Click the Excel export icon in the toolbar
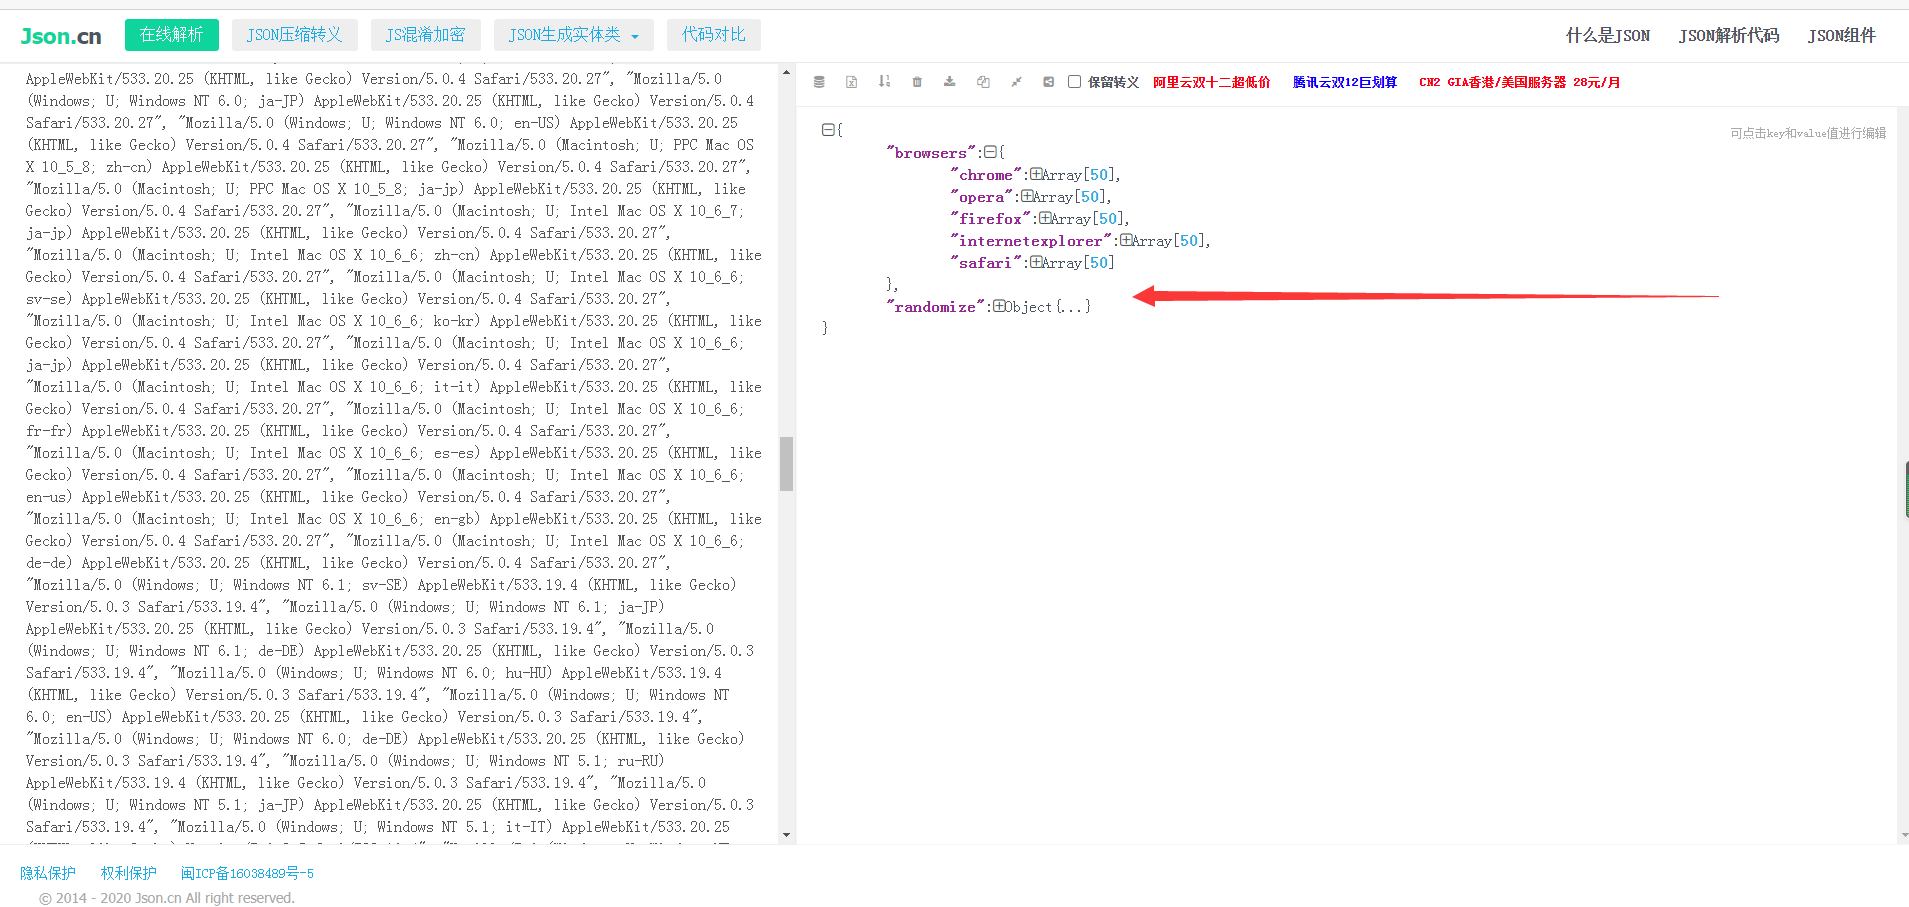 pos(851,82)
